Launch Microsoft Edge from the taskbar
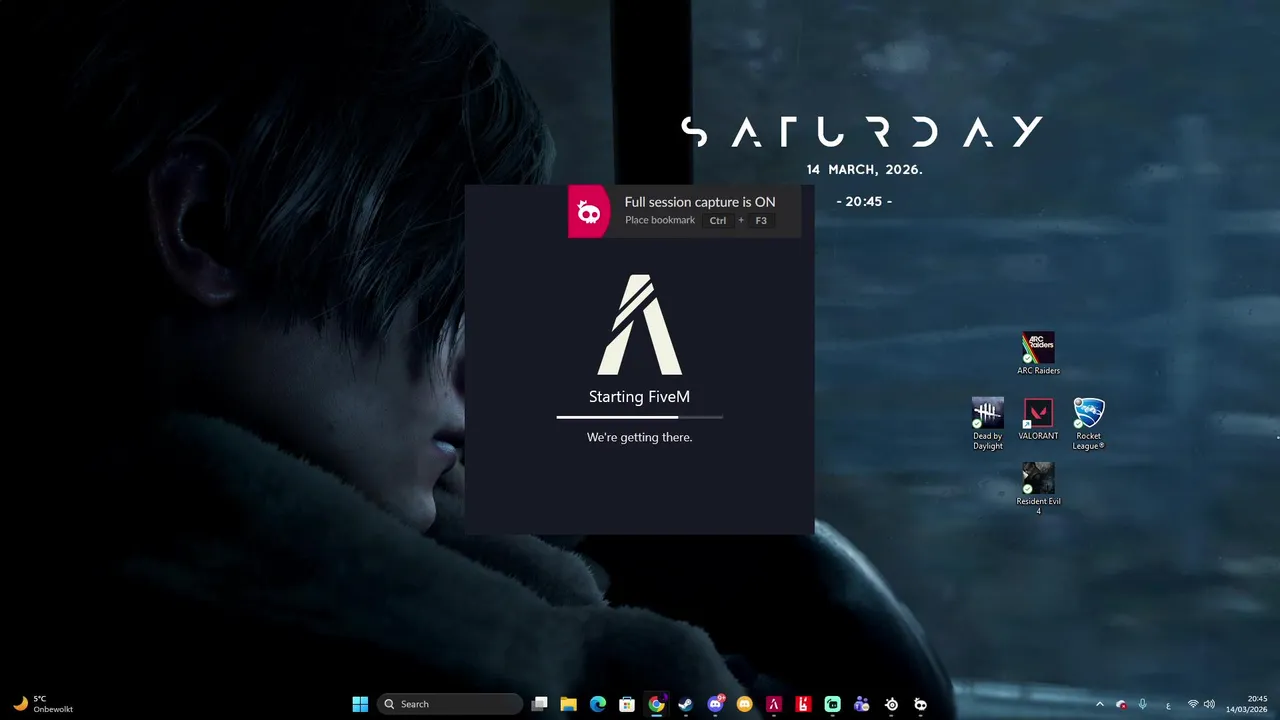 pos(598,704)
